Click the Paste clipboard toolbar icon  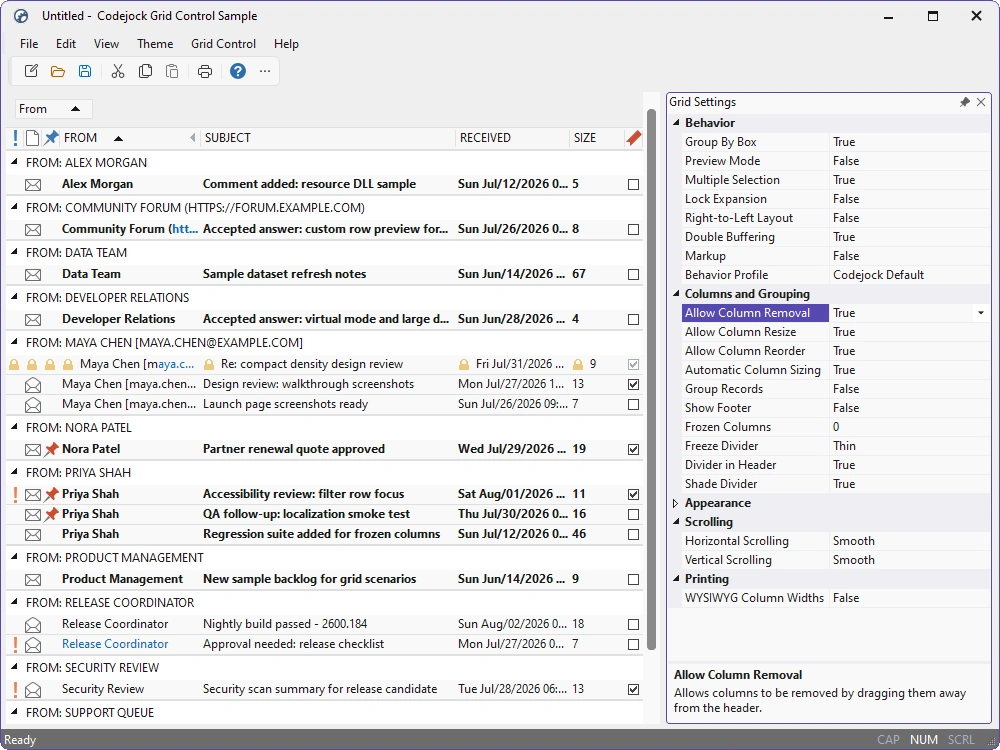tap(172, 71)
